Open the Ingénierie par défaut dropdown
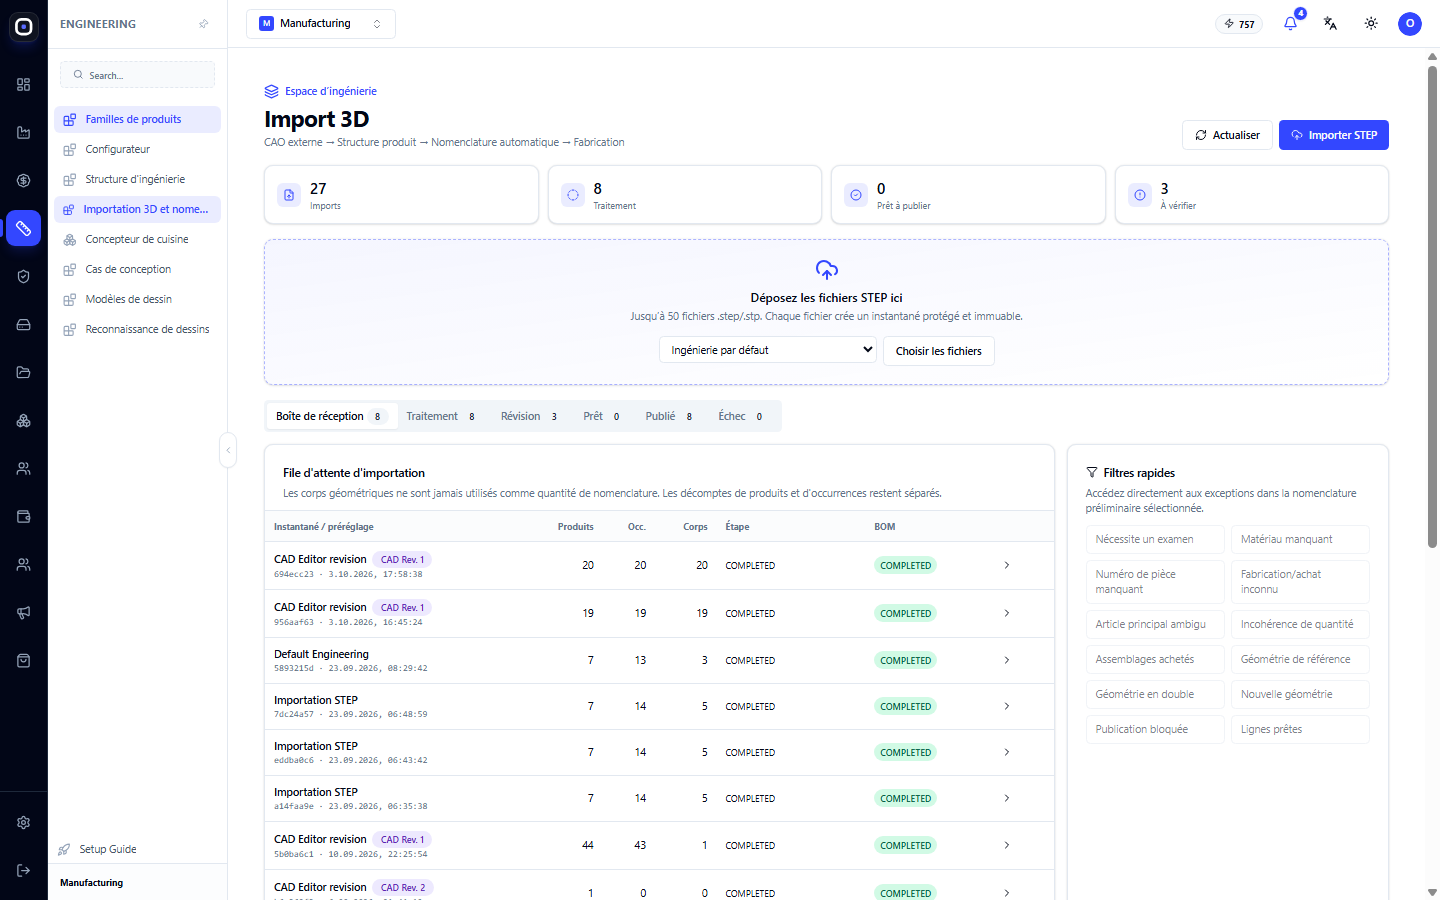 coord(768,350)
